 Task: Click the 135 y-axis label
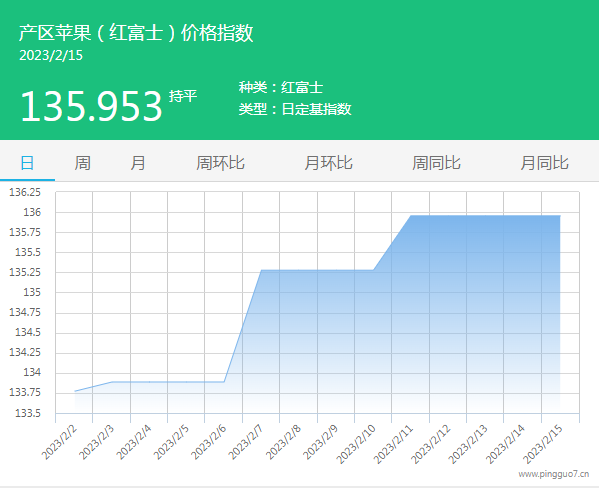coord(32,292)
